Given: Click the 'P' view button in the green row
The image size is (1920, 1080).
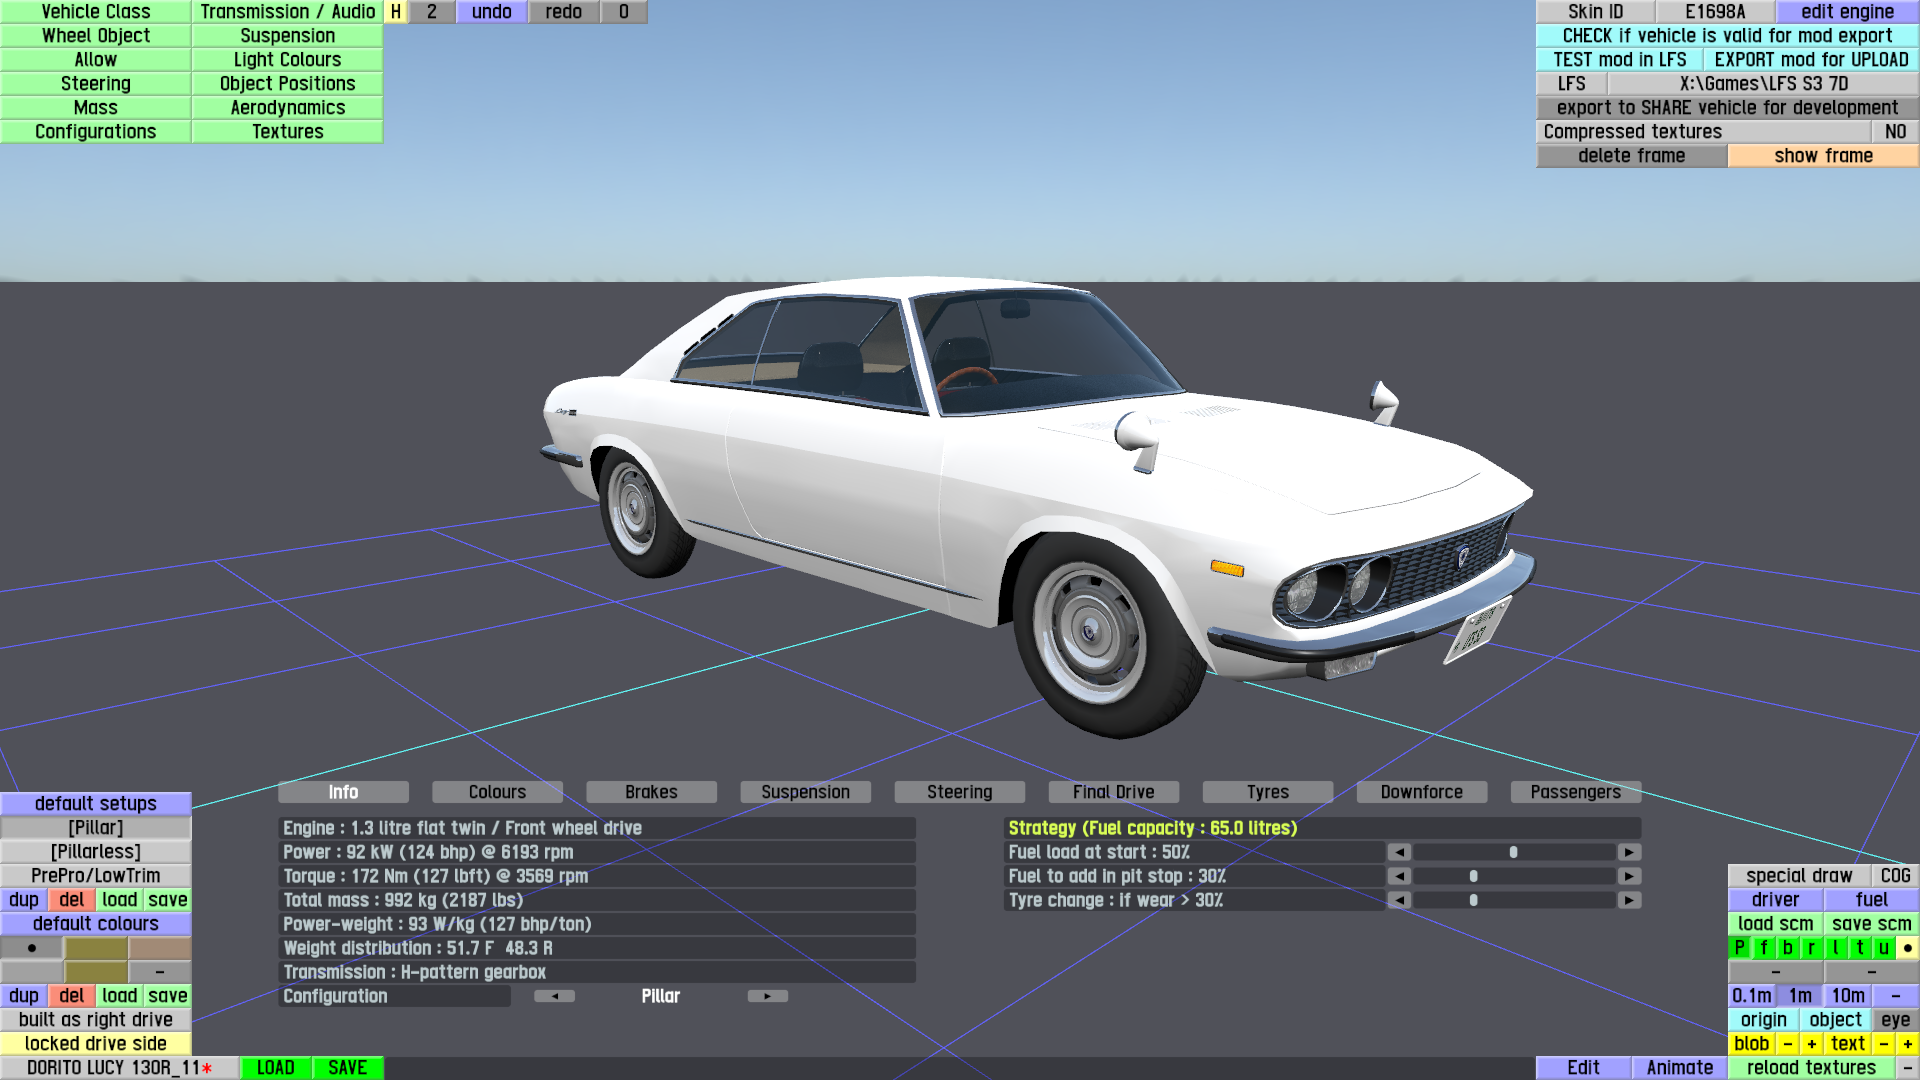Looking at the screenshot, I should point(1740,948).
